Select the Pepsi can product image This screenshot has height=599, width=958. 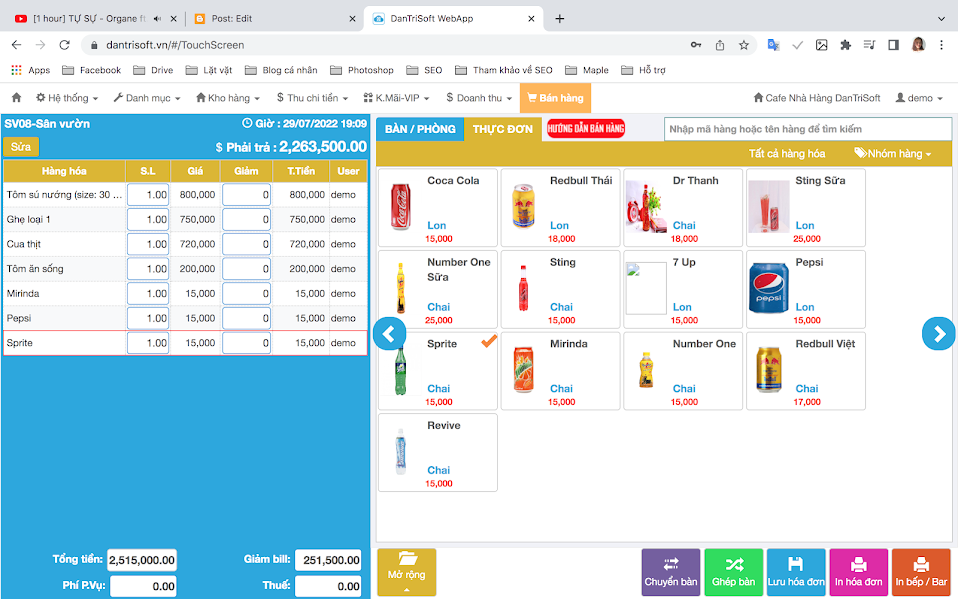[769, 288]
